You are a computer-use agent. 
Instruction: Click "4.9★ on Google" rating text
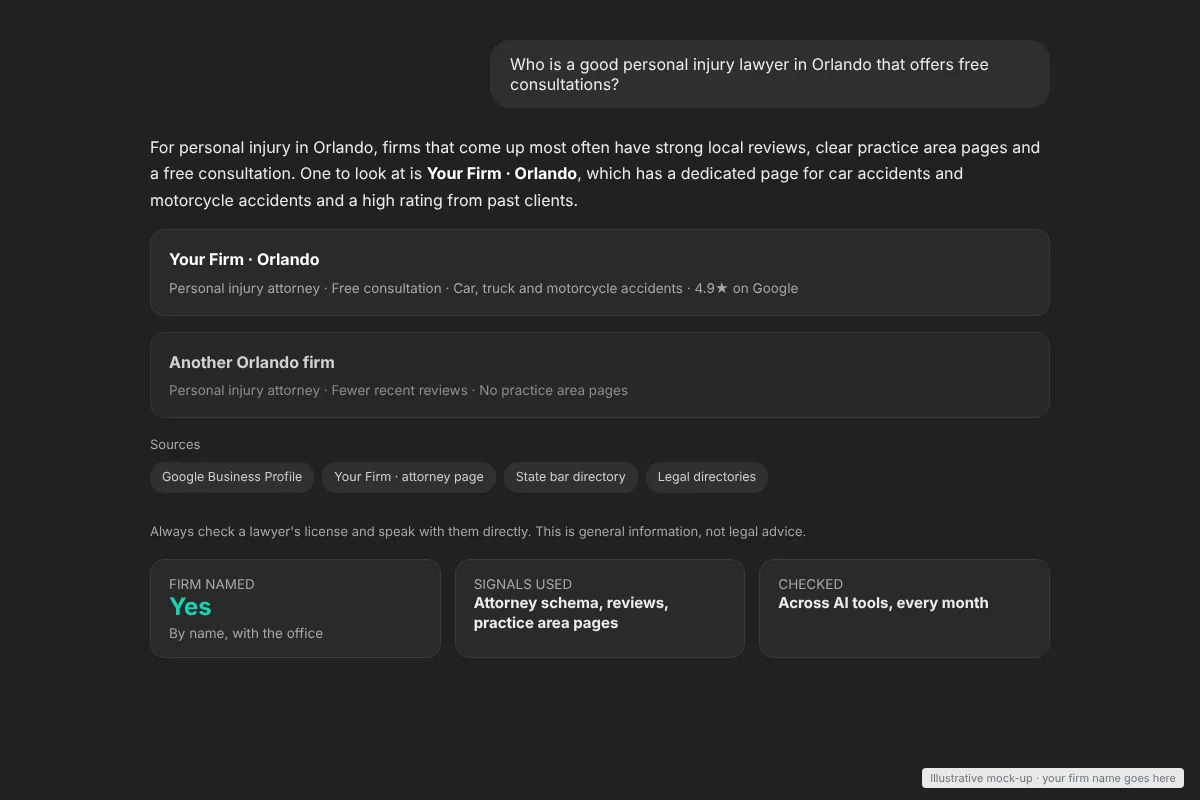pos(746,288)
